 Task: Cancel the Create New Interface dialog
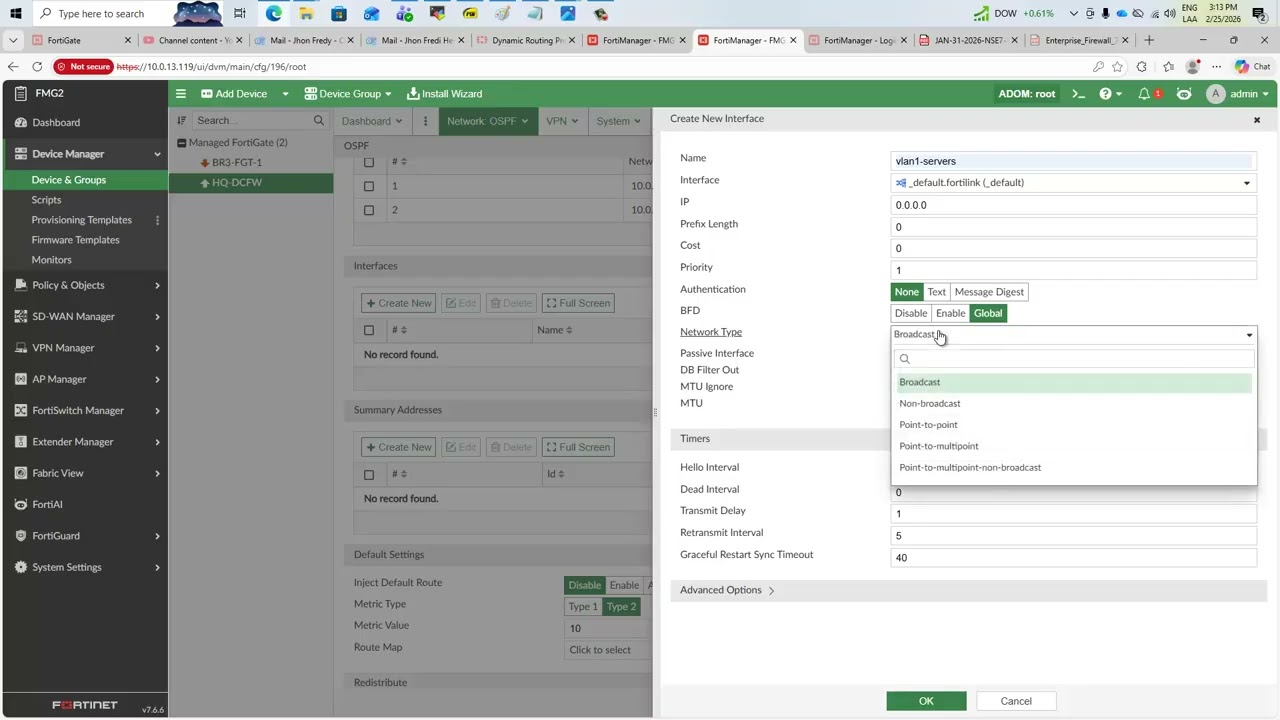pyautogui.click(x=1016, y=701)
